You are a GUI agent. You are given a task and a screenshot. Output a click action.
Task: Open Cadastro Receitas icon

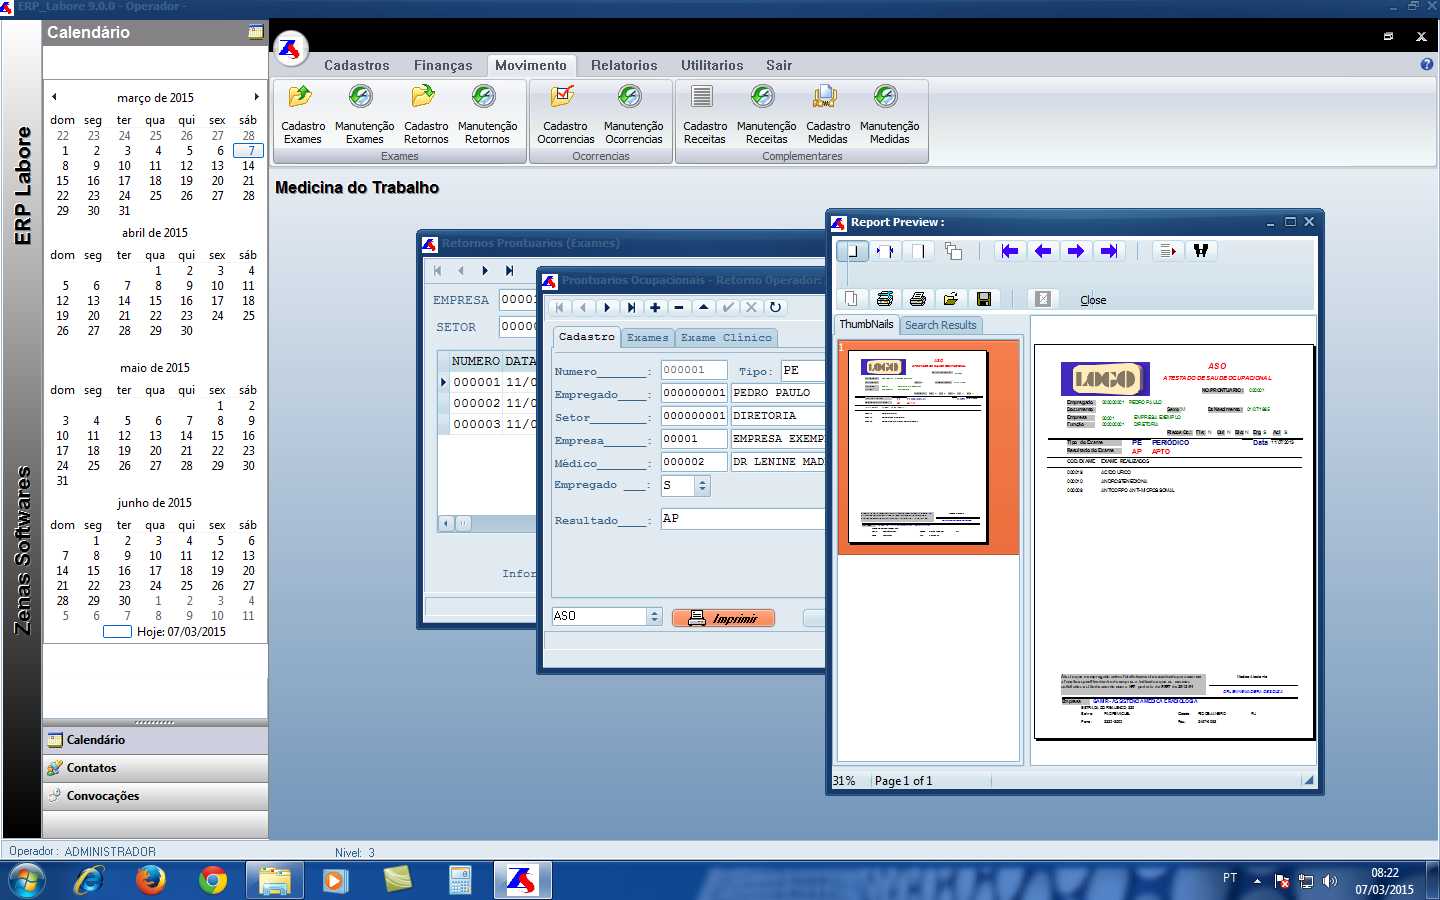click(x=704, y=114)
